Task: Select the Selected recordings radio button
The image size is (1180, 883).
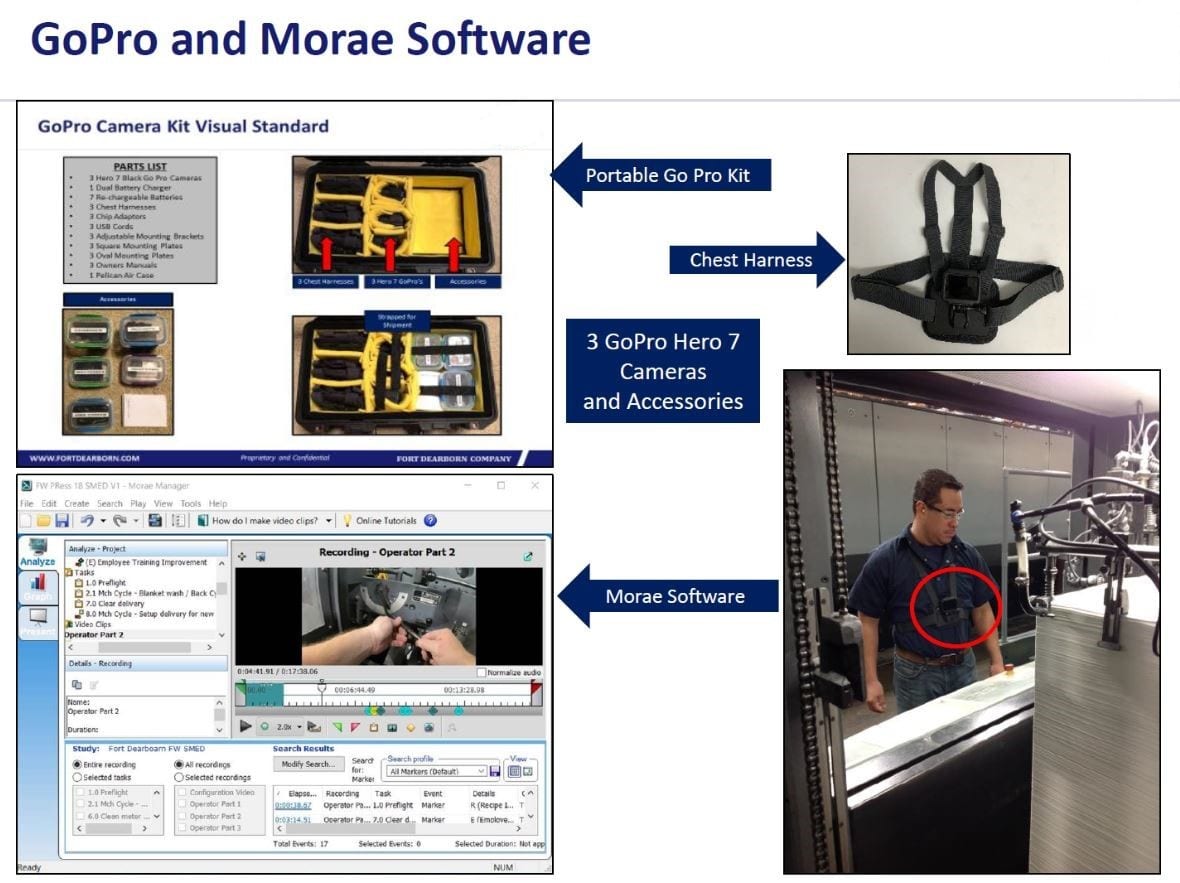Action: tap(179, 777)
